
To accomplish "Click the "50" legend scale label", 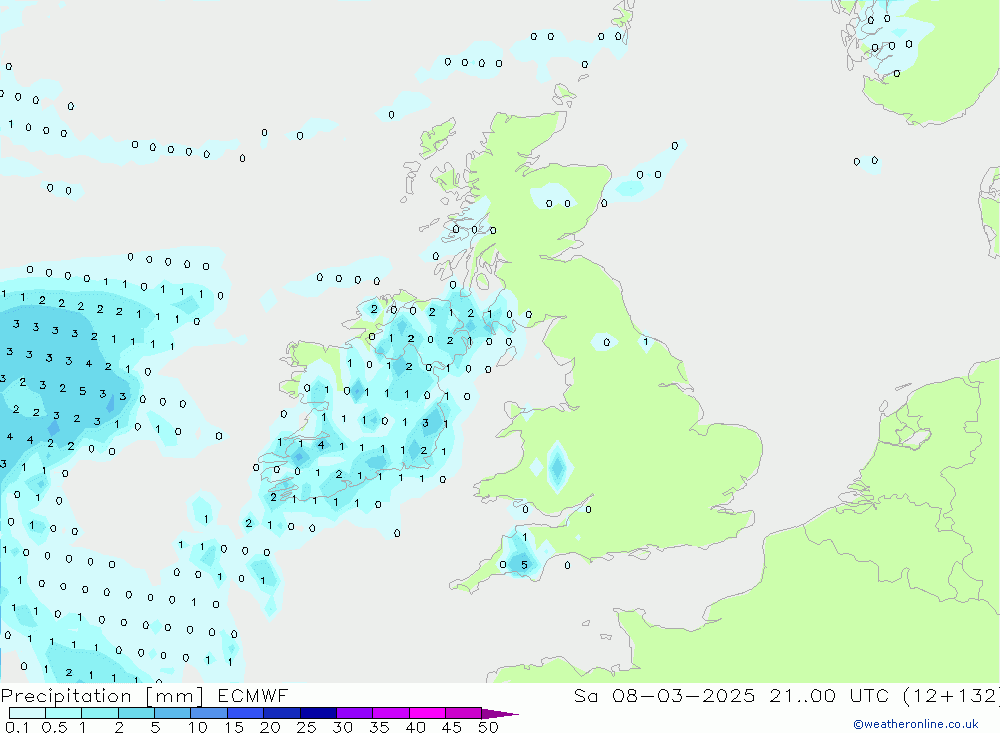I will coord(488,727).
